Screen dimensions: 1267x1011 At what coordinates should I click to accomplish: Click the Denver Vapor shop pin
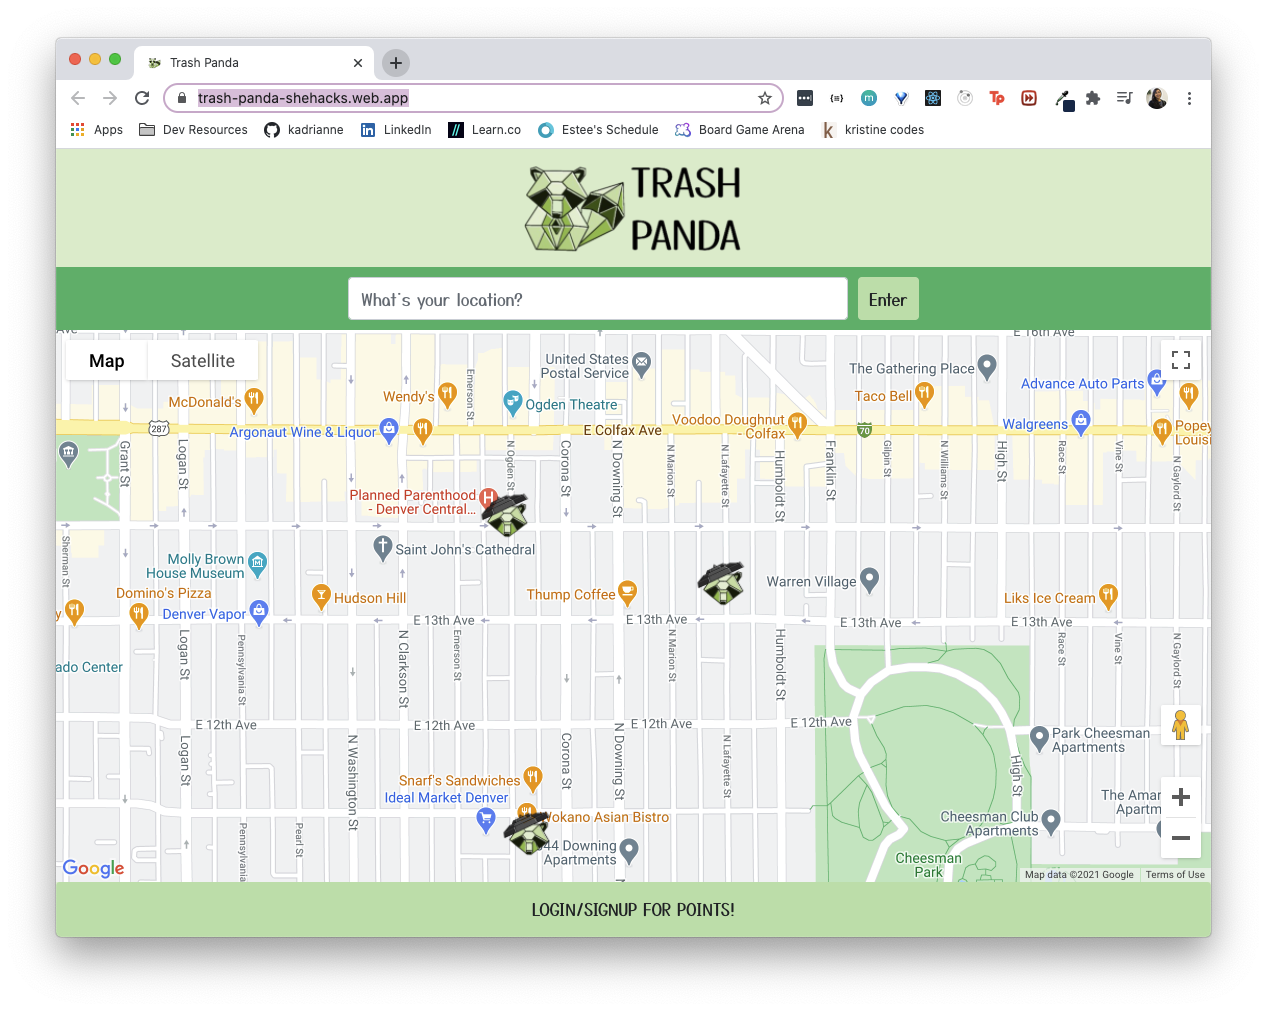[x=259, y=612]
